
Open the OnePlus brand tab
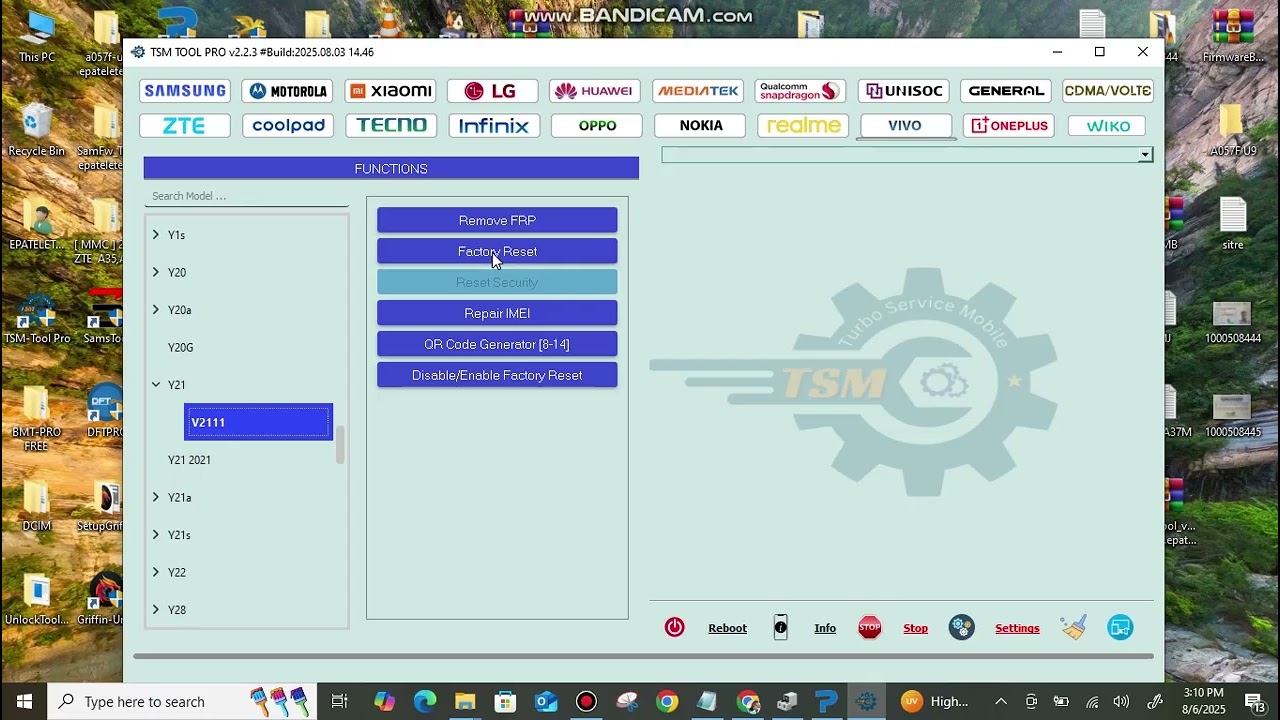(x=1009, y=126)
